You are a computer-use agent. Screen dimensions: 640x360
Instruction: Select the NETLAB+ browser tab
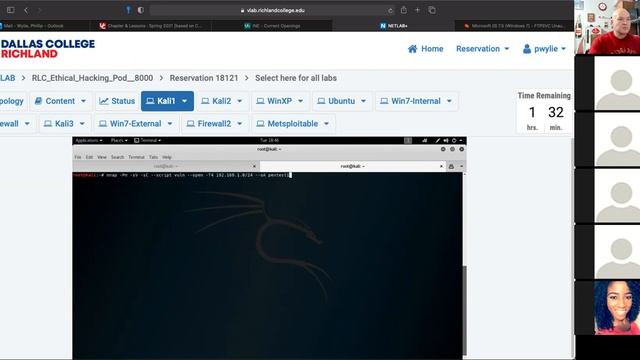click(x=393, y=26)
